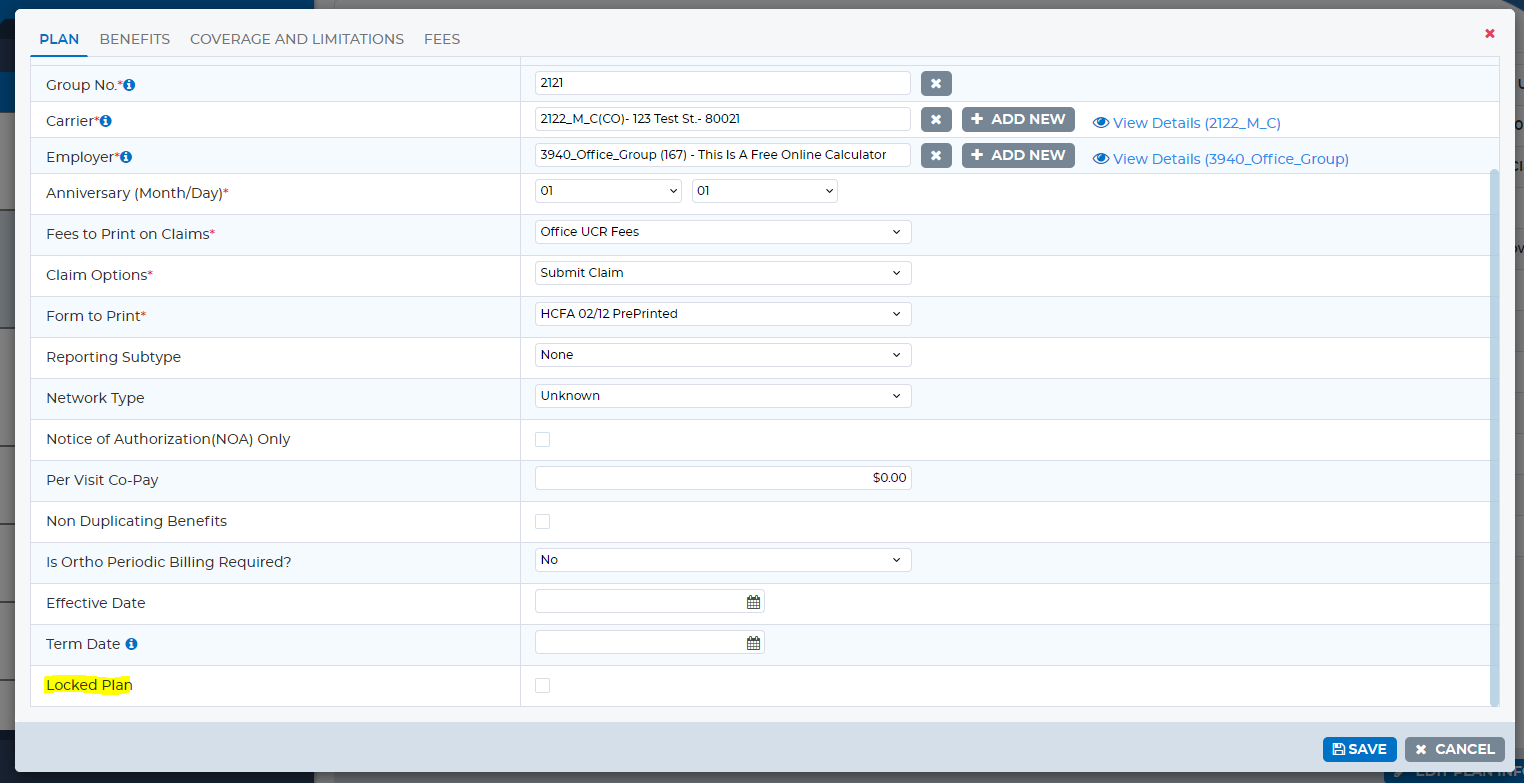Expand the Network Type dropdown
The image size is (1524, 783).
[x=723, y=396]
